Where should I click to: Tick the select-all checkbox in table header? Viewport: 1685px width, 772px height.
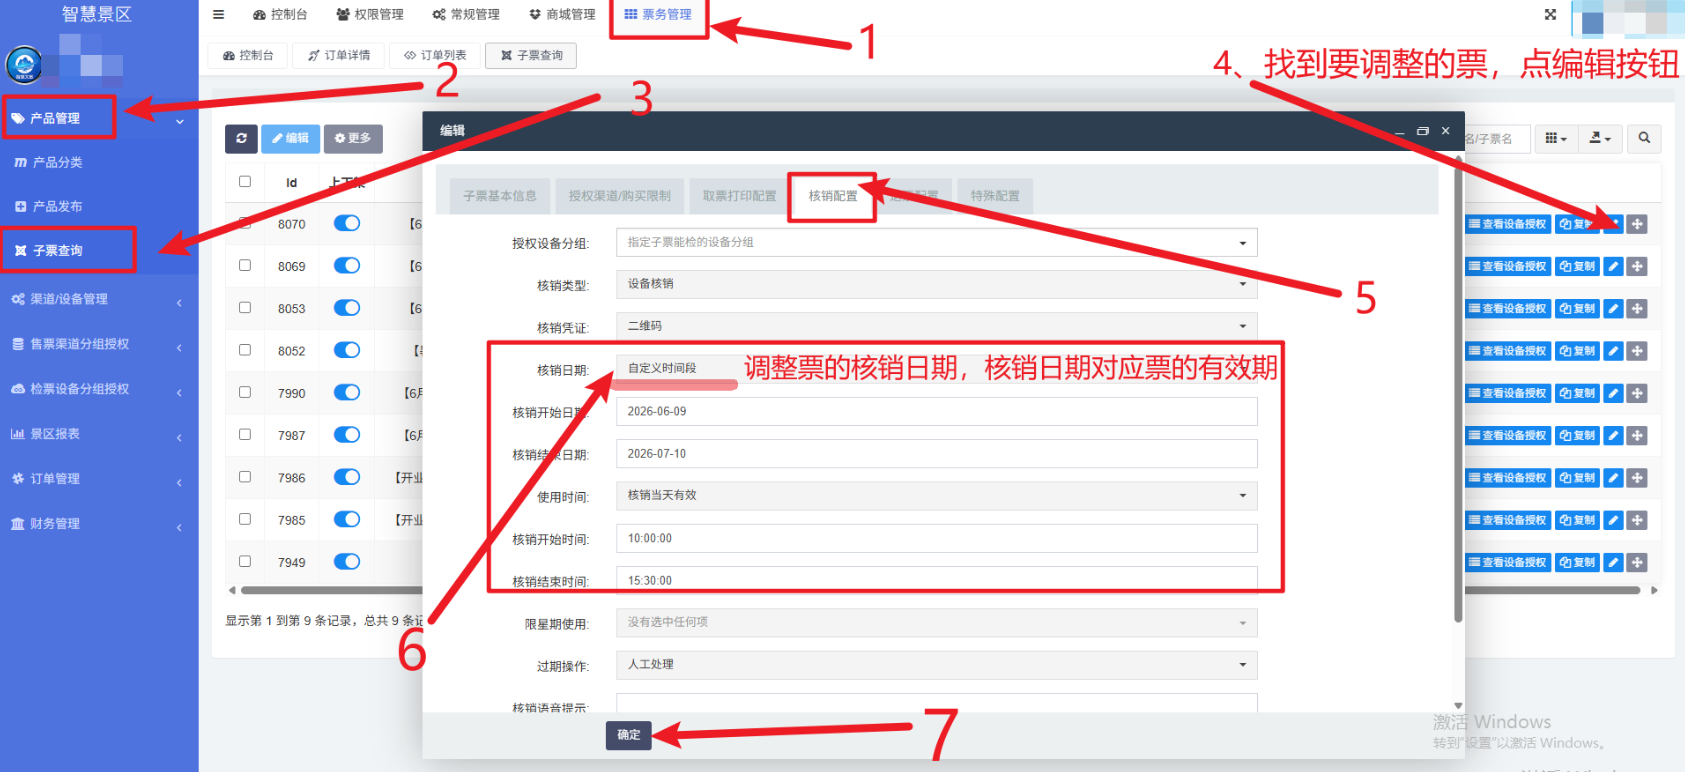coord(245,181)
